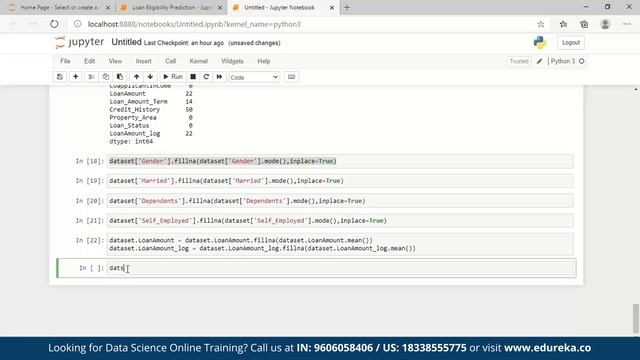Open cell type Code dropdown
The width and height of the screenshot is (640, 360).
(254, 77)
